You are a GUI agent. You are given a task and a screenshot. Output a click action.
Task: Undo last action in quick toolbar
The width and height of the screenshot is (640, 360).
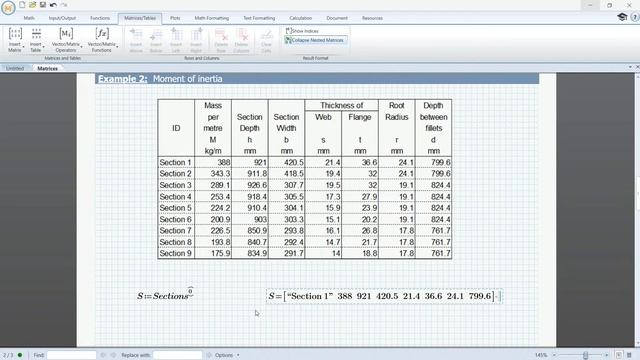(x=53, y=5)
